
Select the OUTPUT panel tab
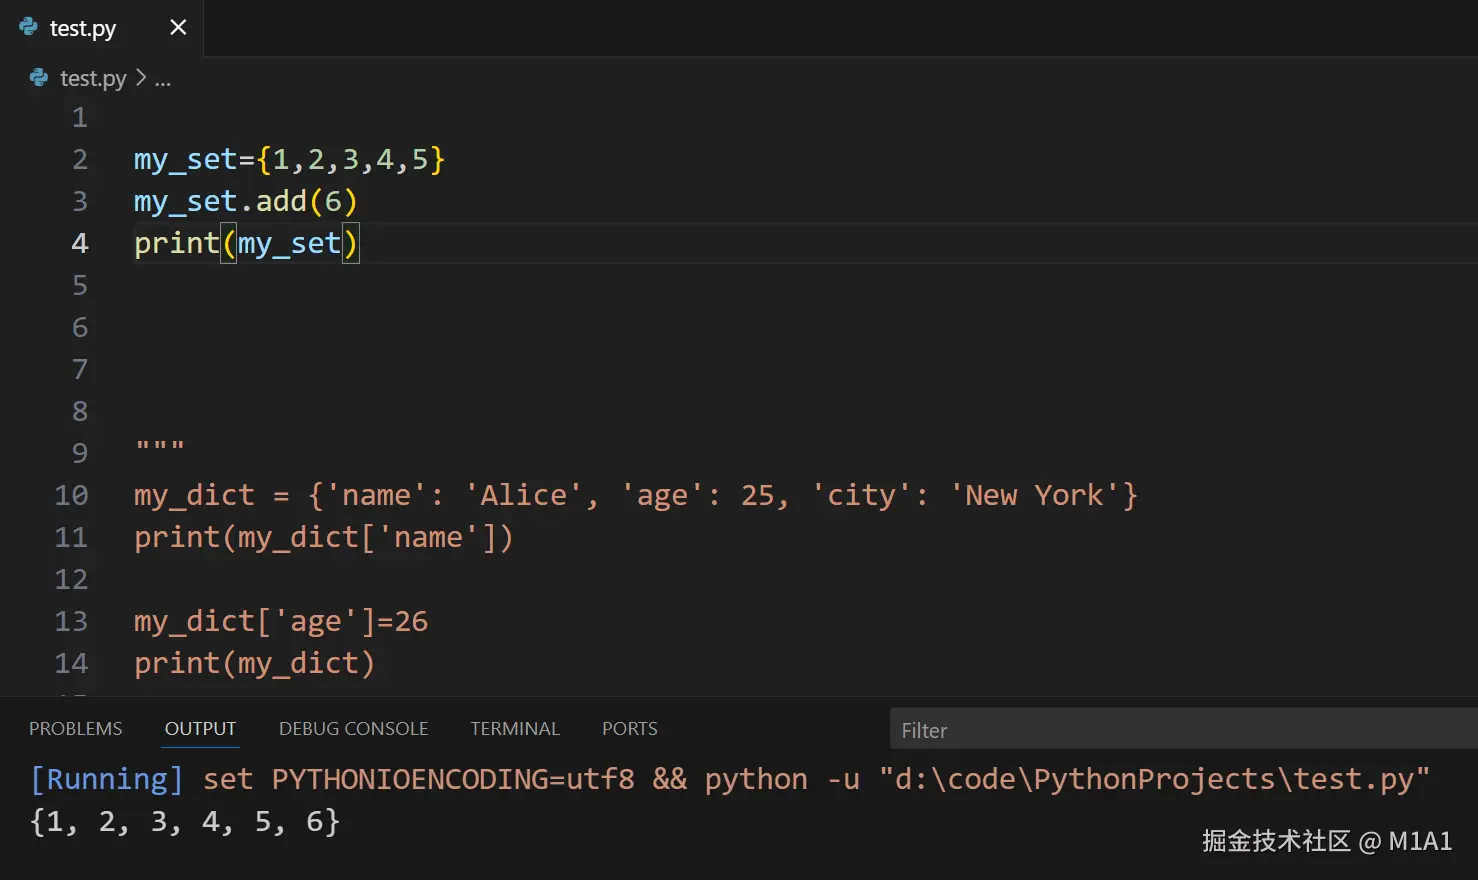point(201,729)
